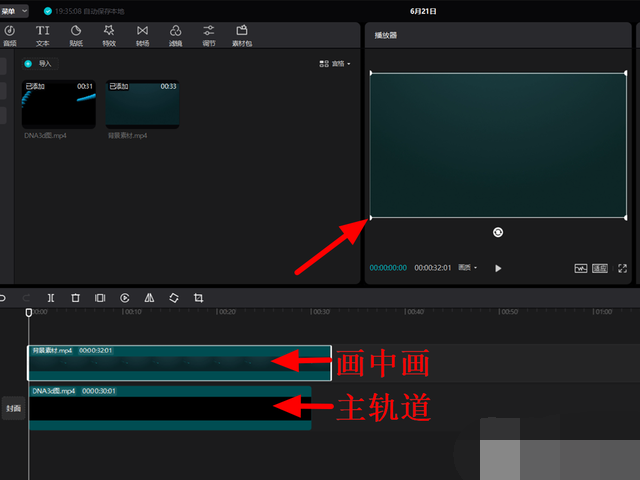The image size is (640, 480).
Task: Open the 滤镜 filters panel
Action: pyautogui.click(x=175, y=36)
